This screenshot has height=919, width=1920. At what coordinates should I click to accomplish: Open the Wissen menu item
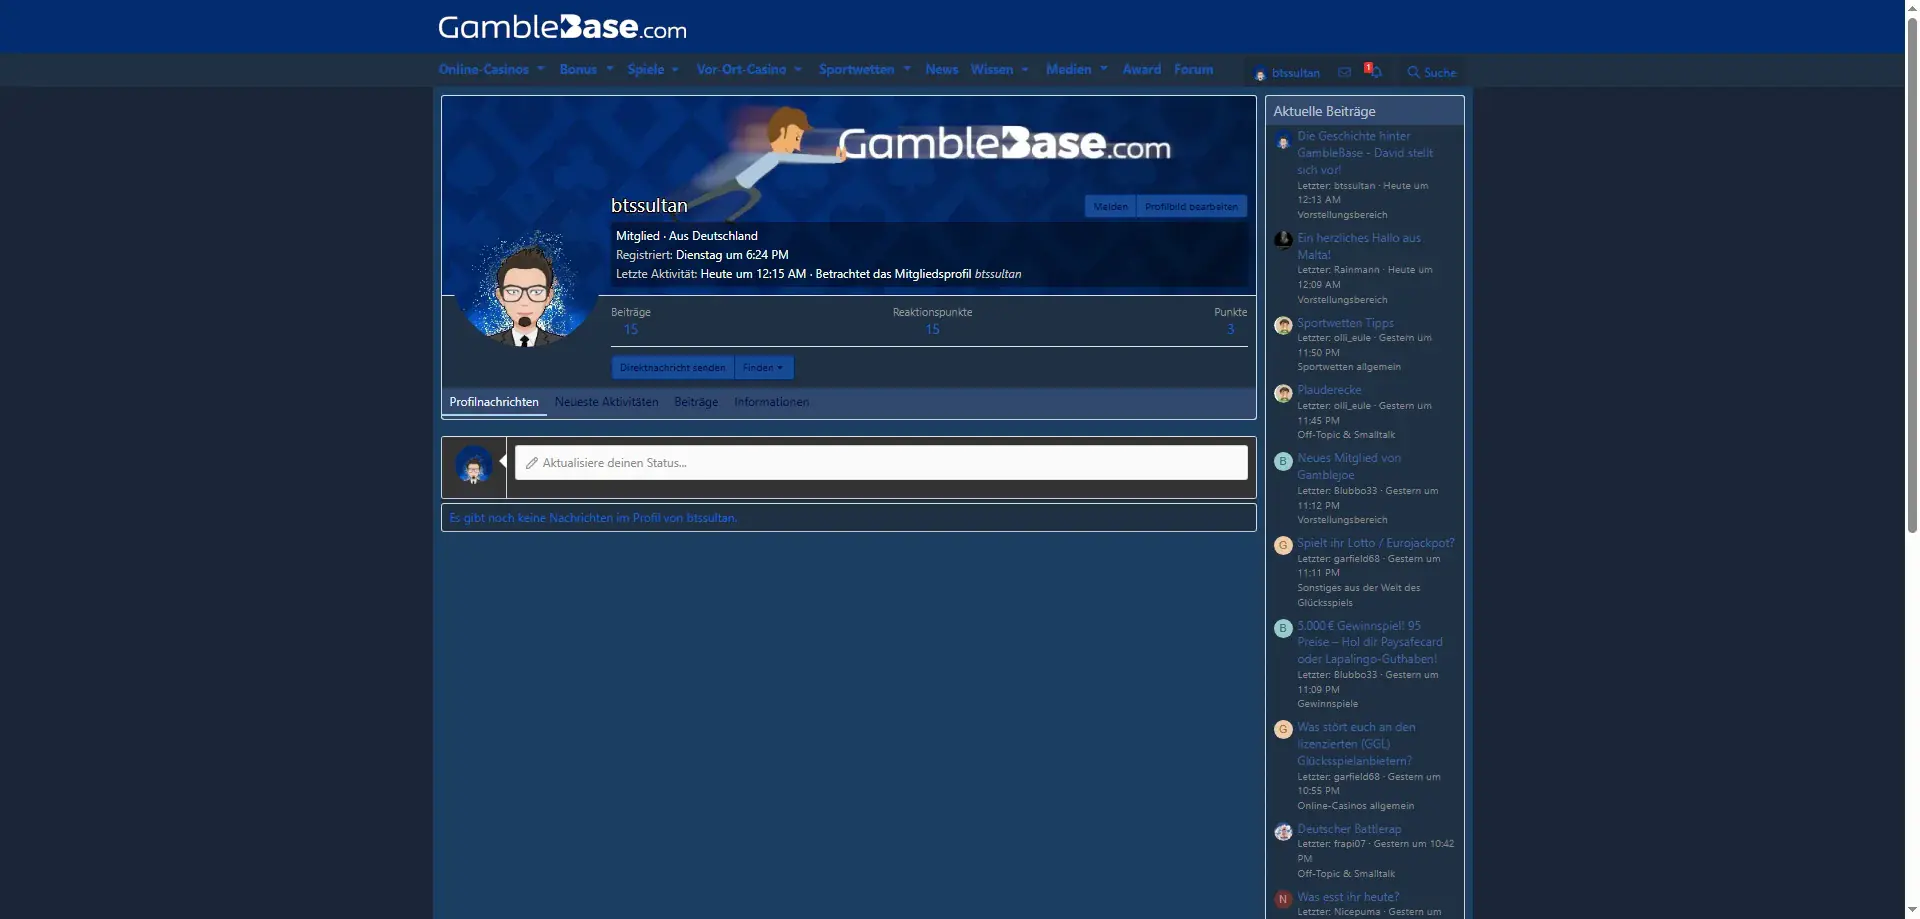click(992, 69)
